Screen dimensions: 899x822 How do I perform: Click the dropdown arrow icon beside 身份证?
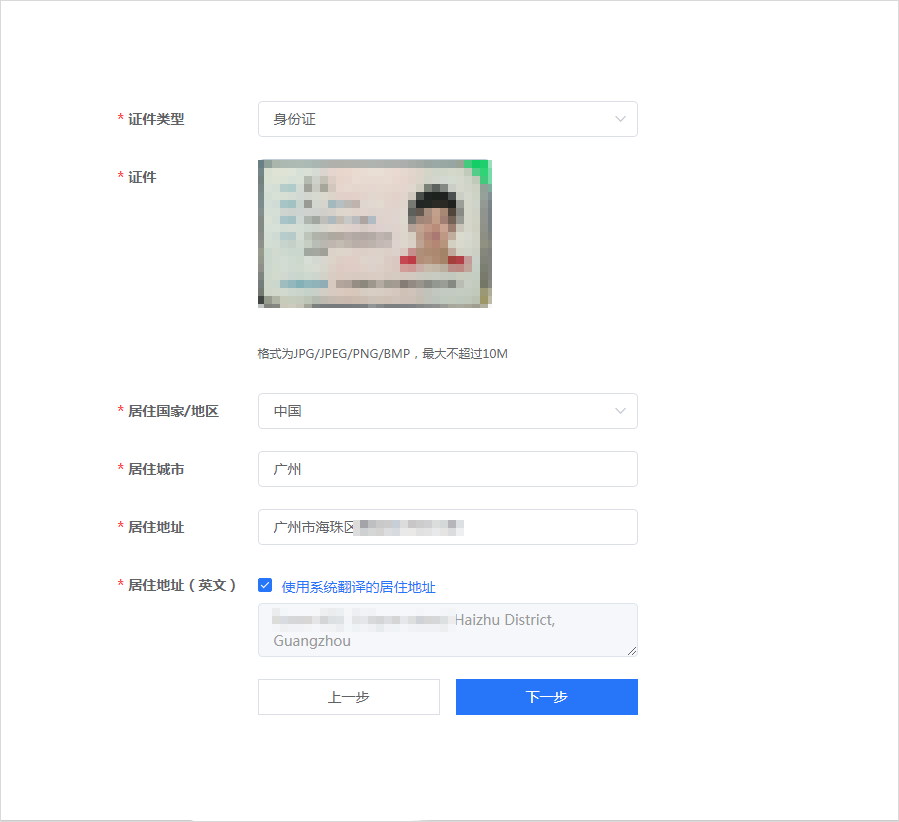pos(622,119)
